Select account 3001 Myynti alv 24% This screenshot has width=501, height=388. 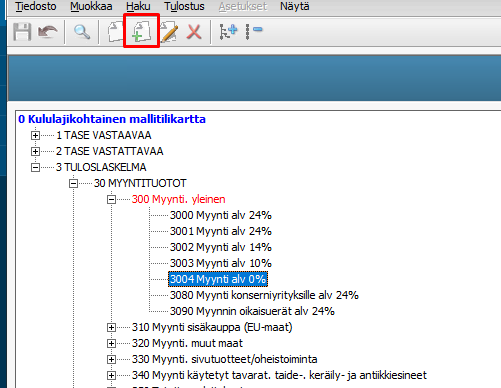(x=221, y=231)
